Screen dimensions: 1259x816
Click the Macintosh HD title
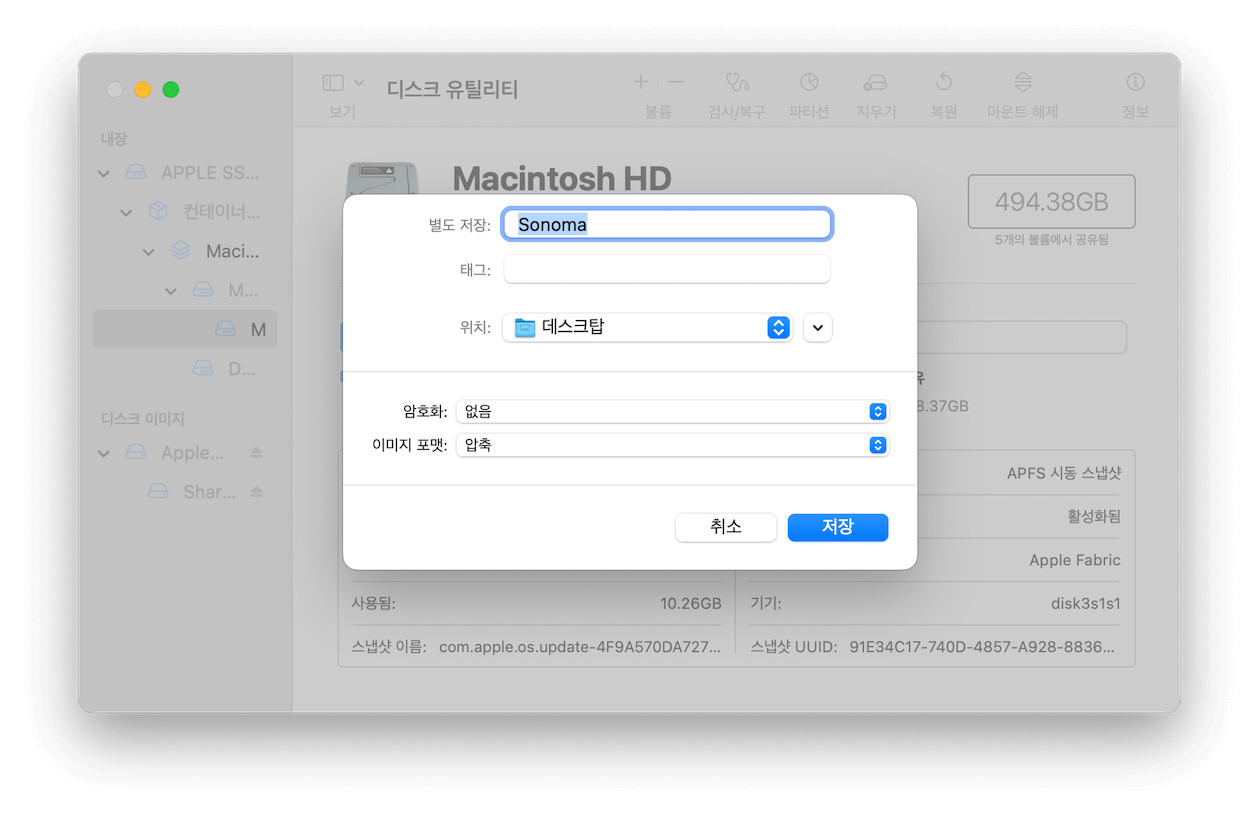(x=562, y=179)
